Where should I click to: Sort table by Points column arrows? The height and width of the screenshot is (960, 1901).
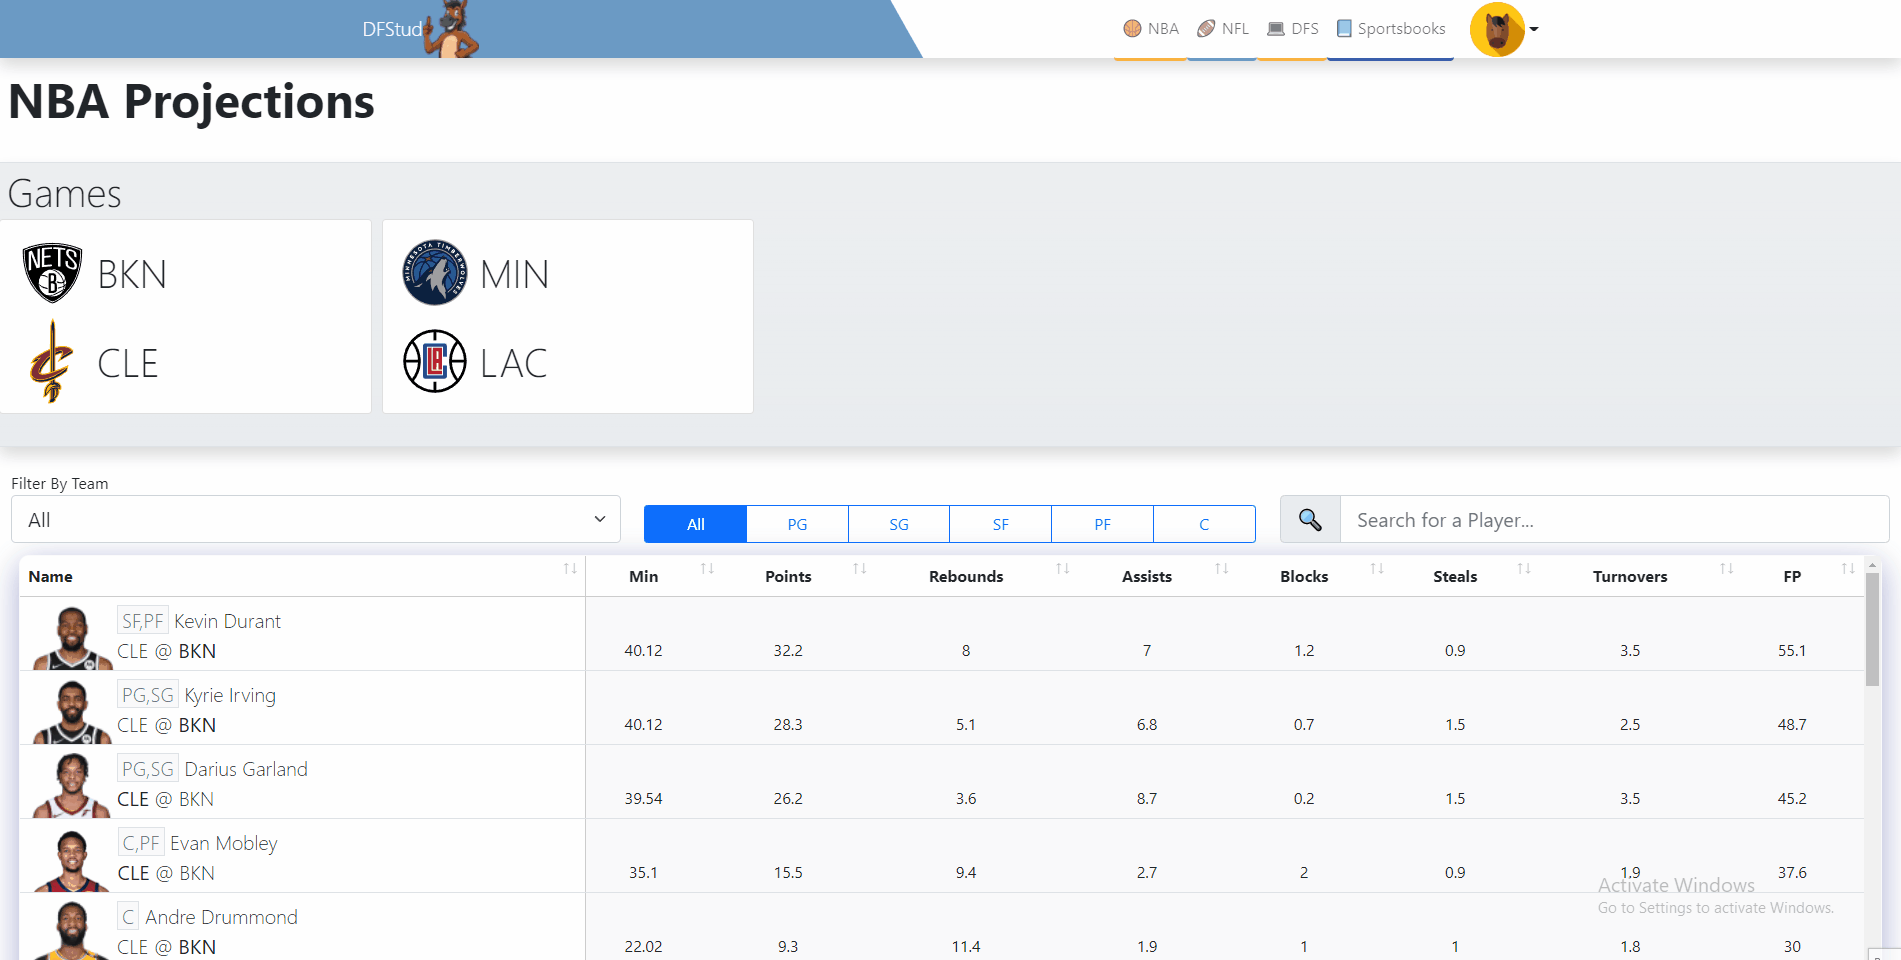point(859,569)
